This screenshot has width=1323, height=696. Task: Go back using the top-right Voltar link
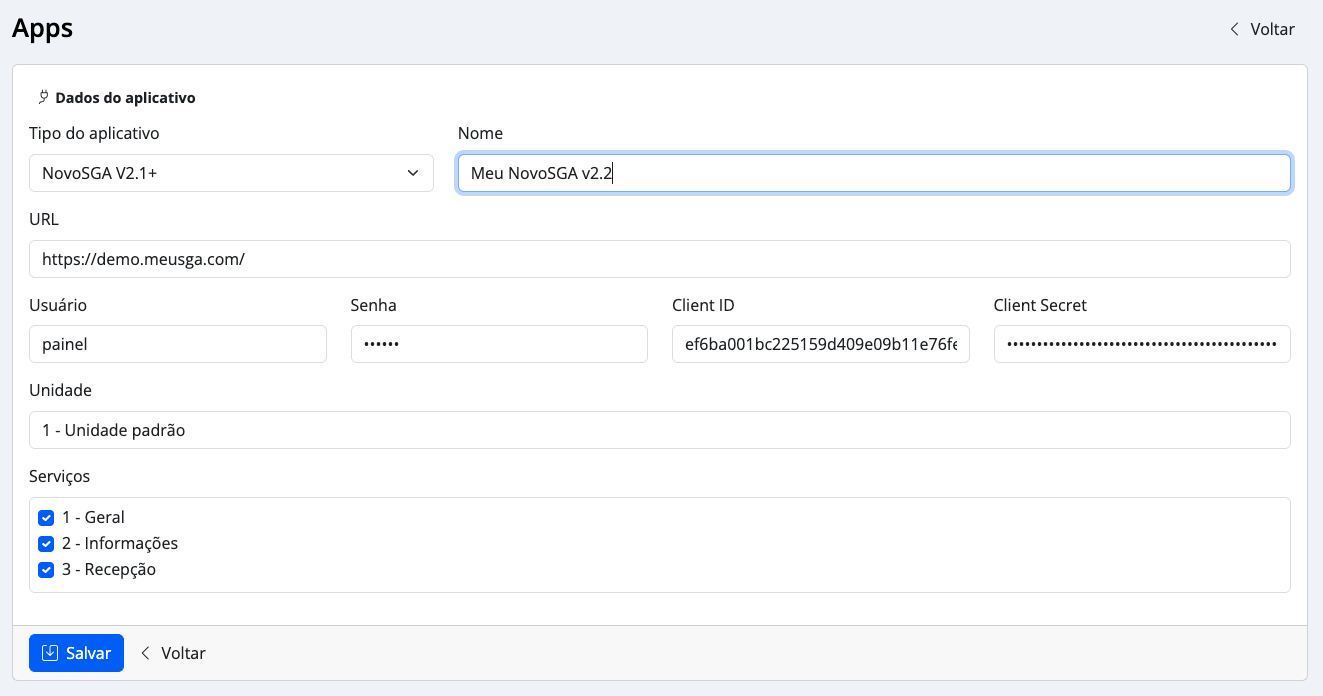click(x=1271, y=29)
